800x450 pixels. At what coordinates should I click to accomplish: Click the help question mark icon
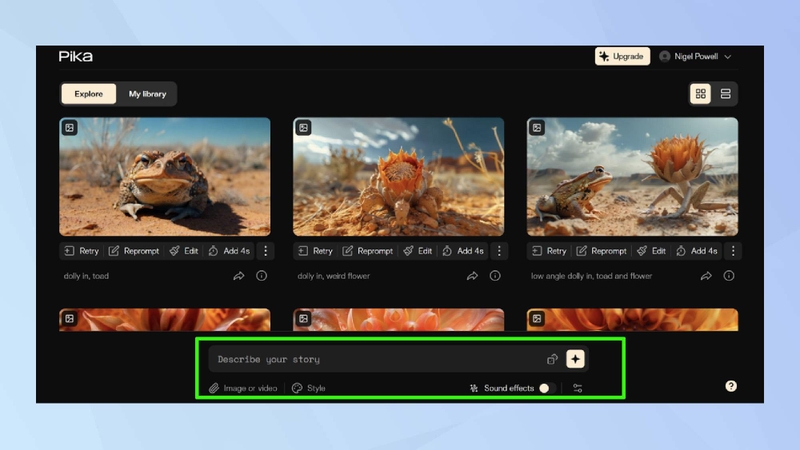pos(731,386)
